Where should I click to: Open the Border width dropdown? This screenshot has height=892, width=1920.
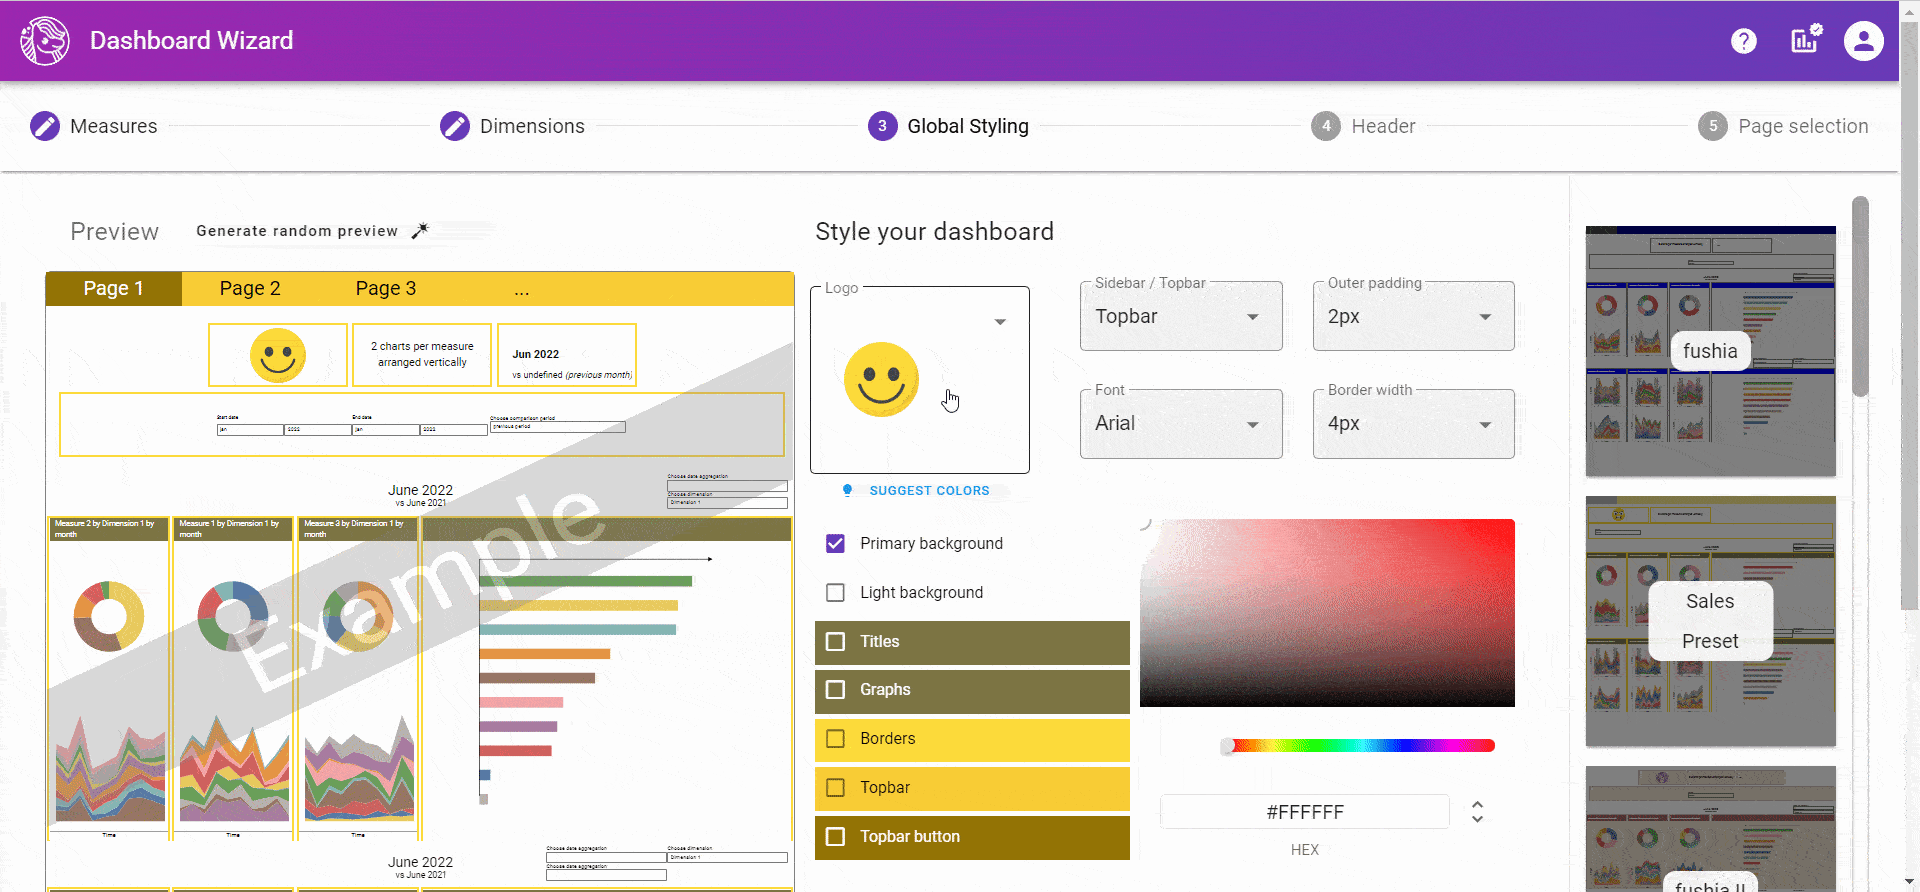[1414, 424]
